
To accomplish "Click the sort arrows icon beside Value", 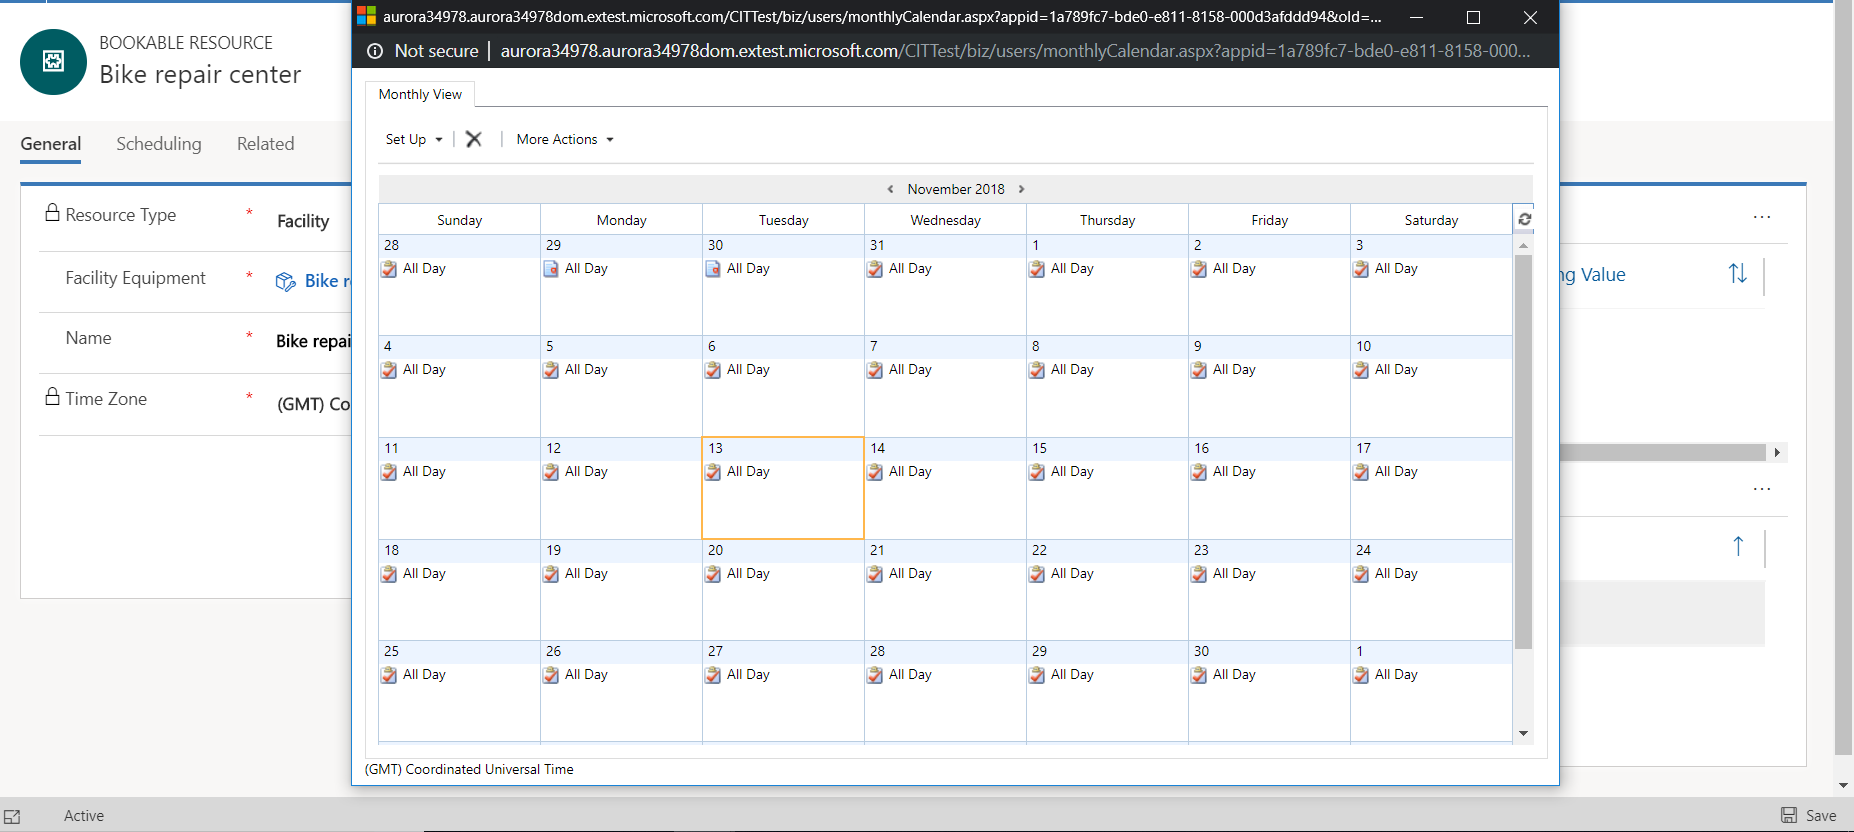I will [1737, 274].
